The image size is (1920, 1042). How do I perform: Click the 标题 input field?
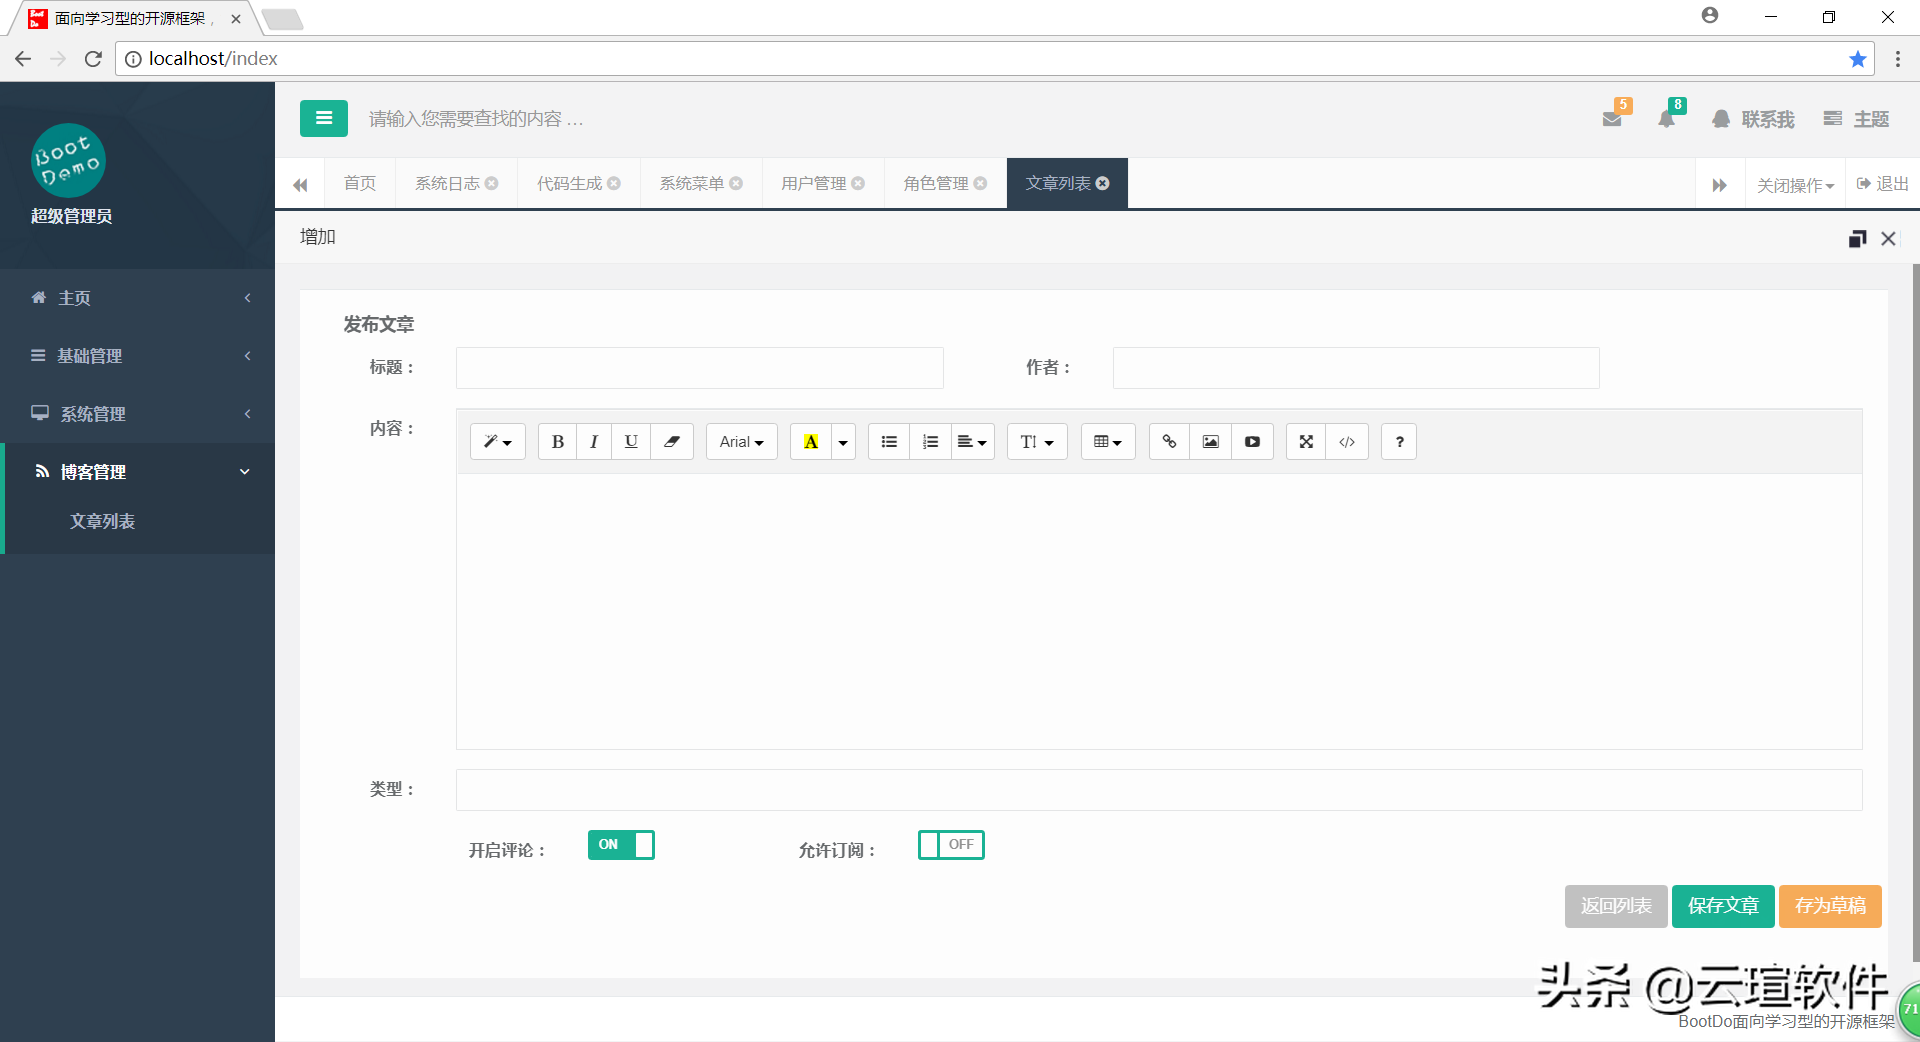[x=700, y=368]
